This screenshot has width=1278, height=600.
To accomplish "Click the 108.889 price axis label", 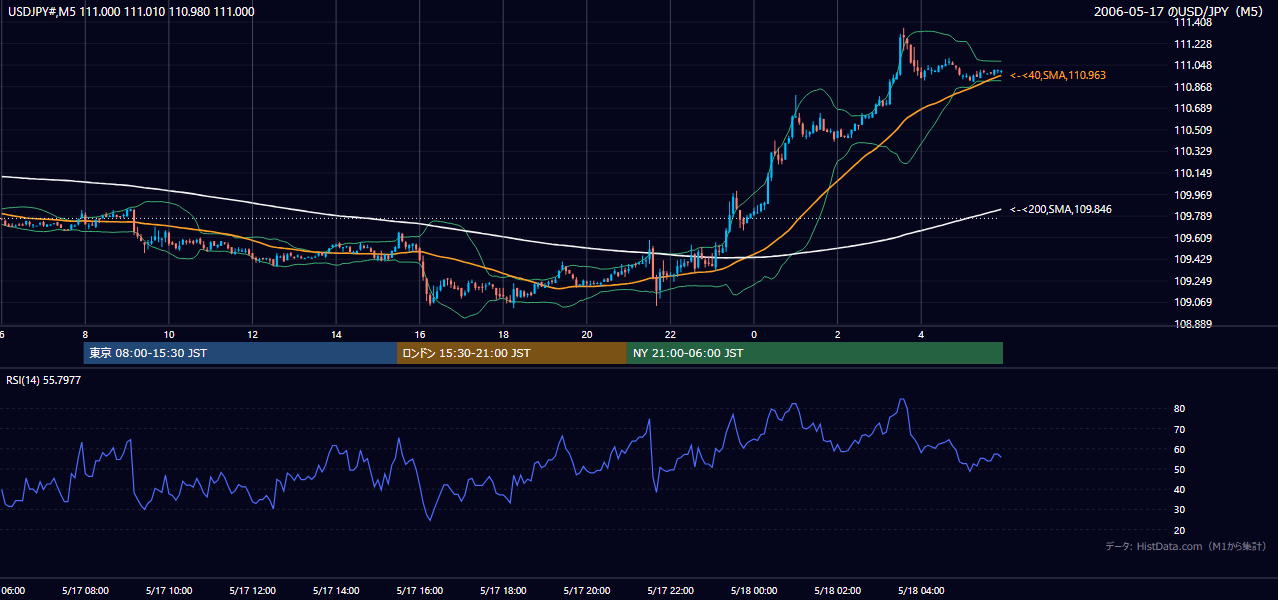I will pos(1193,324).
